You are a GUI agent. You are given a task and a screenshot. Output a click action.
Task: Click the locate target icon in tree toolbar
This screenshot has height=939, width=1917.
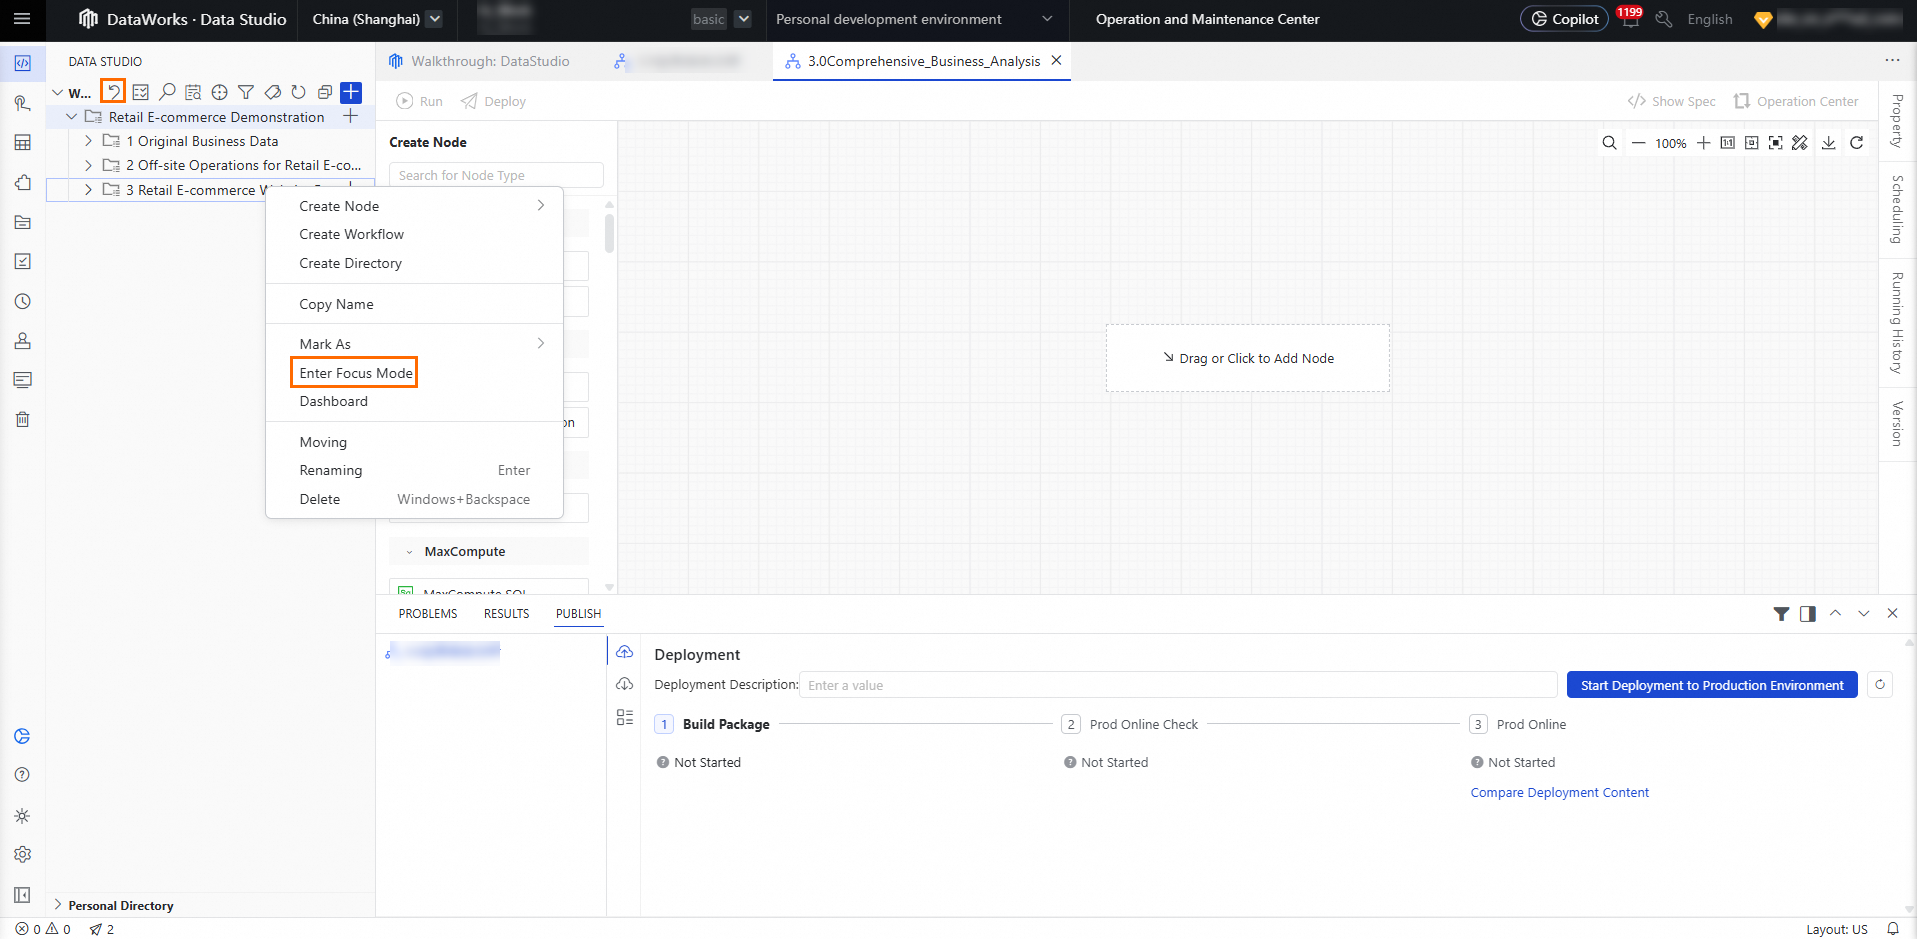(x=219, y=92)
